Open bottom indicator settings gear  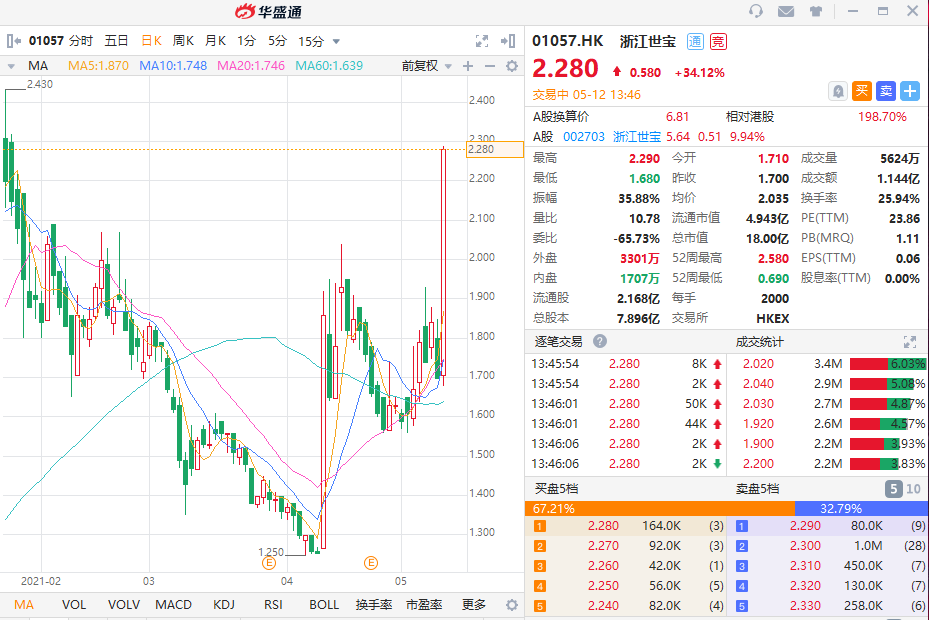coord(512,605)
